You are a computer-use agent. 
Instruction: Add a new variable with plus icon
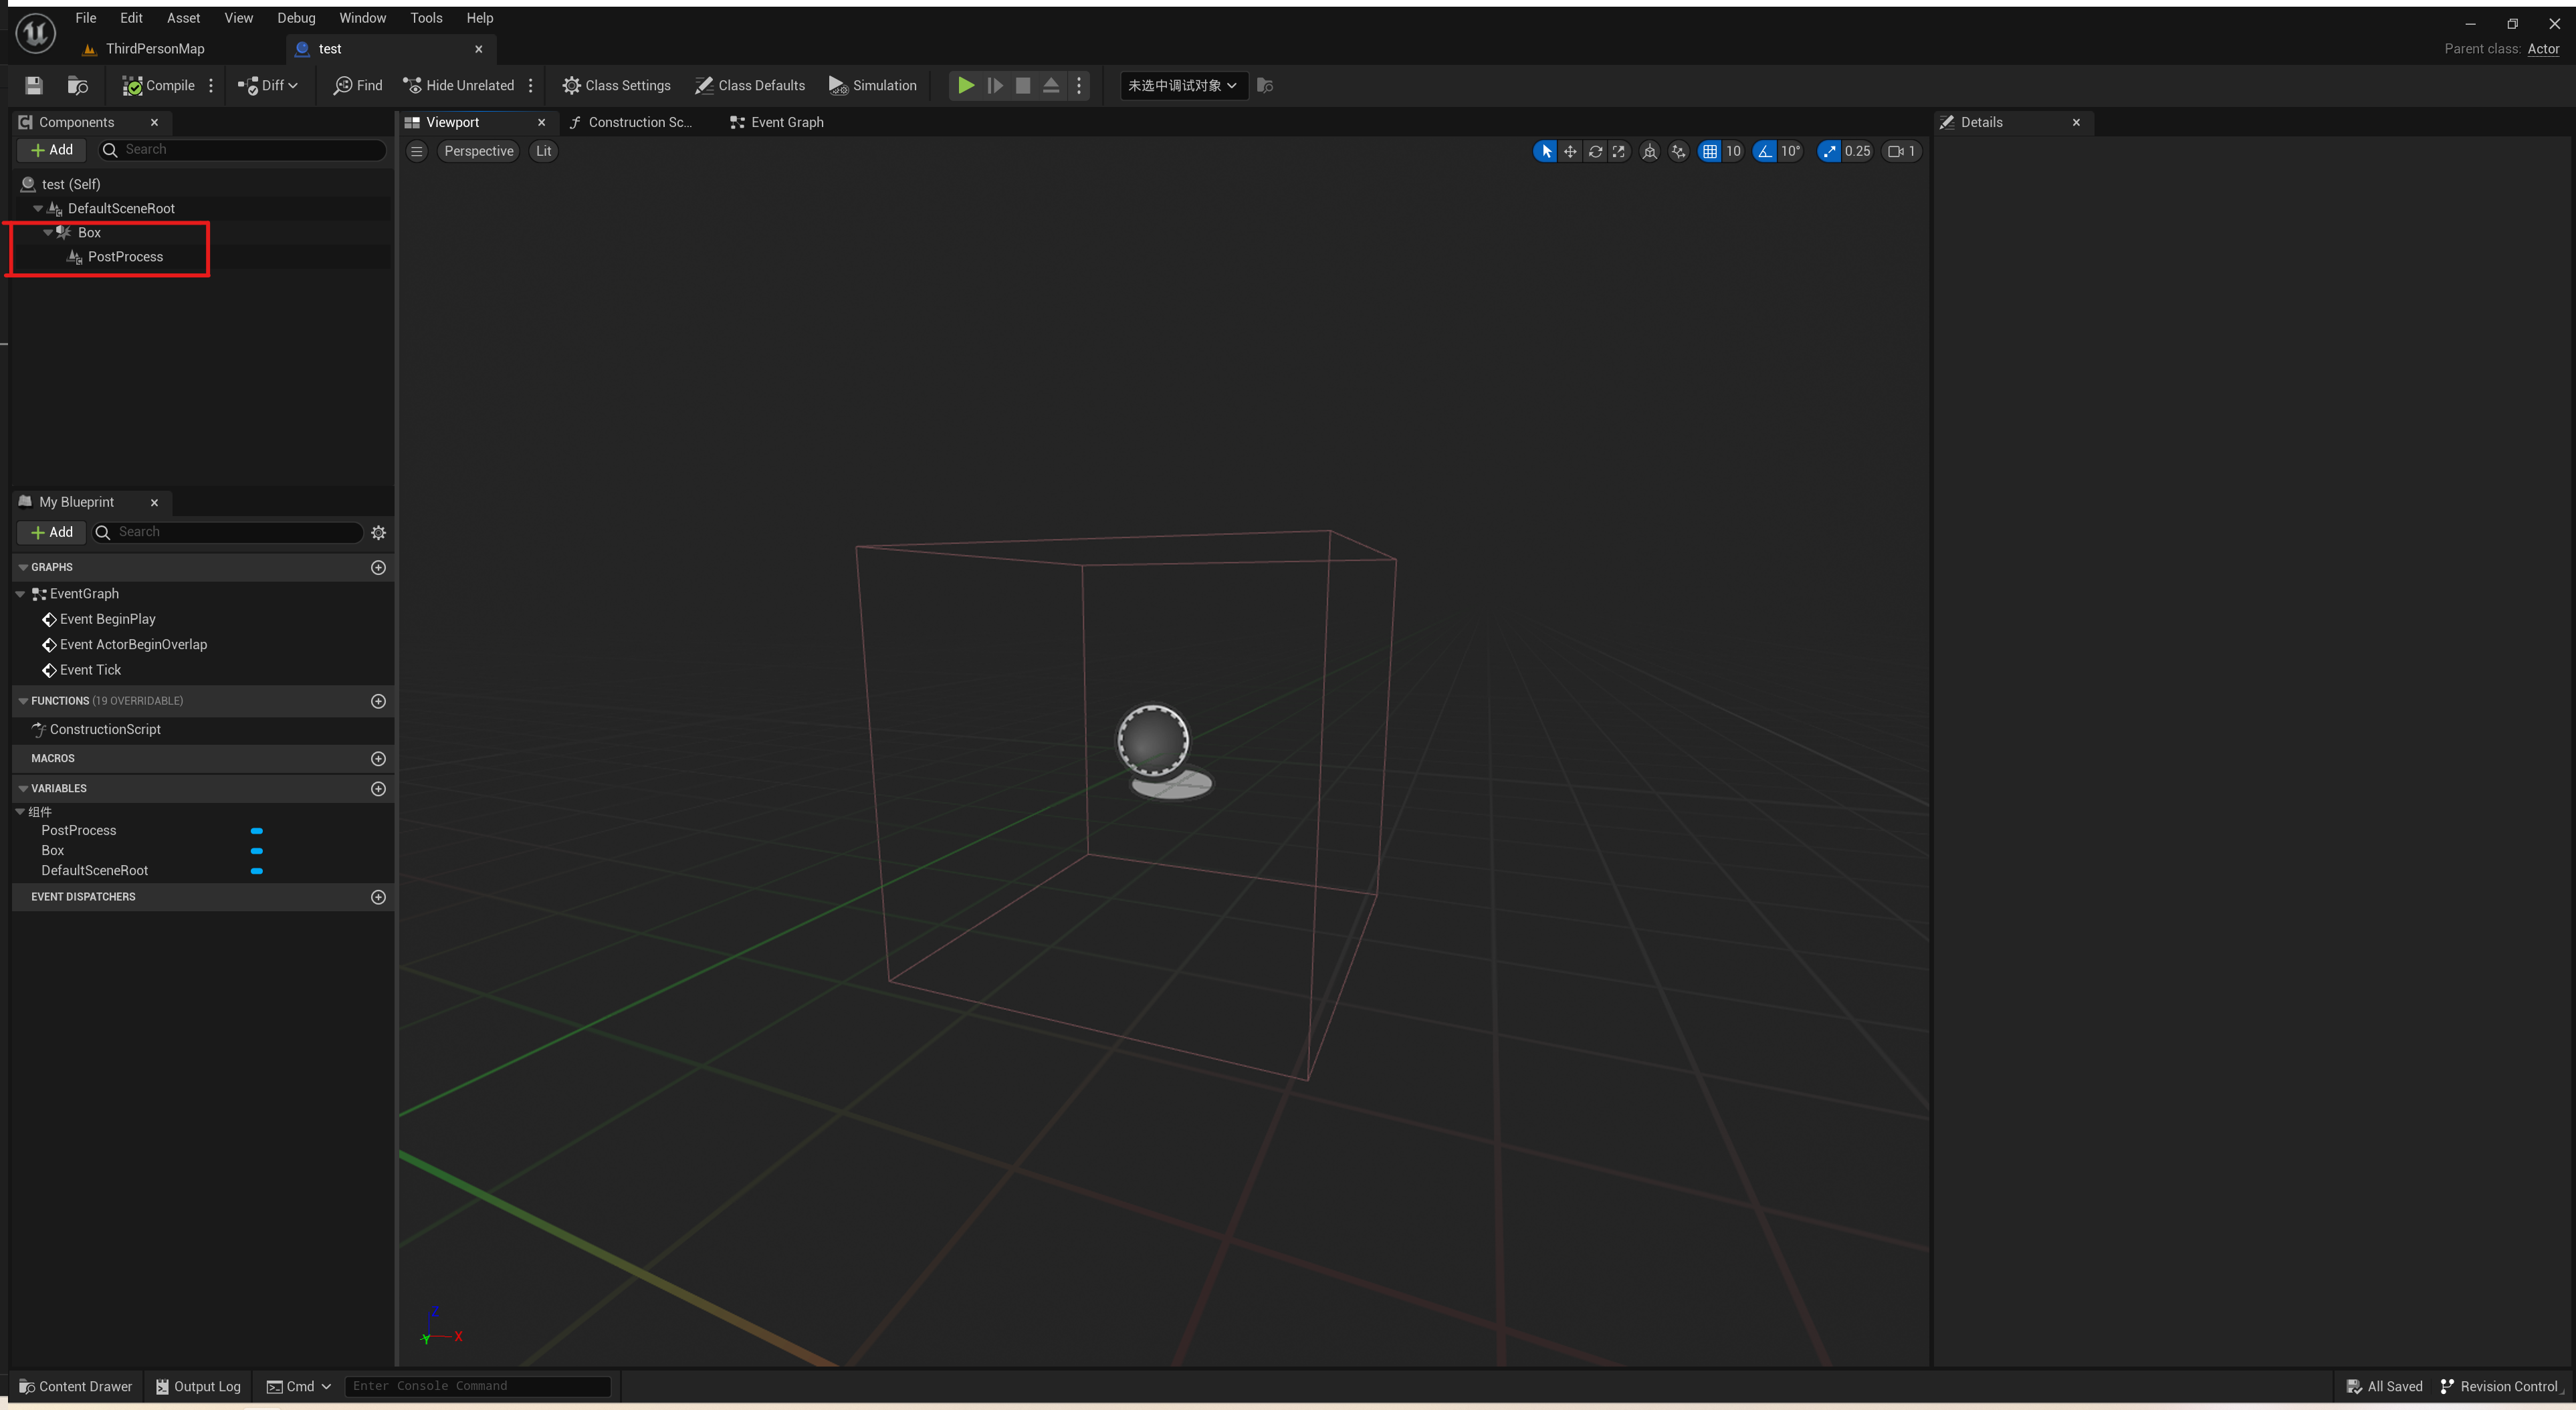[x=378, y=789]
